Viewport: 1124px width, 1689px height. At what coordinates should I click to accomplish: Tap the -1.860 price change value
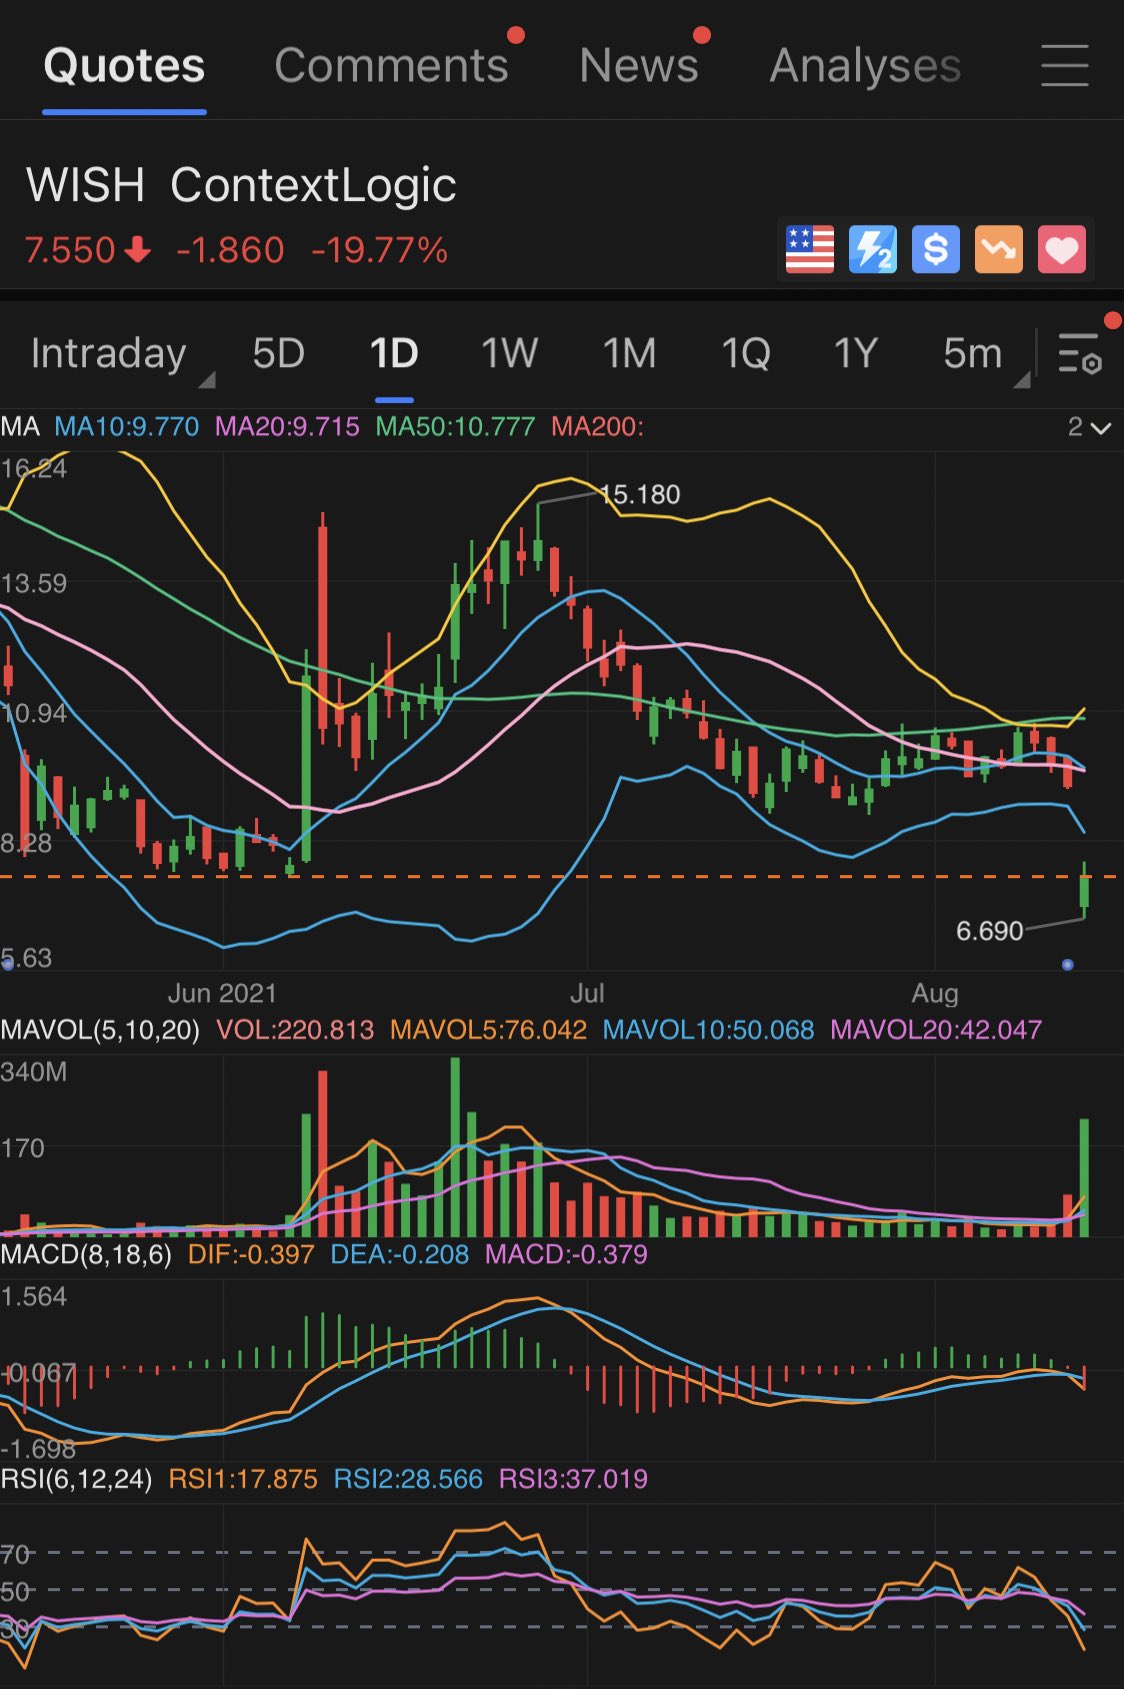[x=230, y=250]
